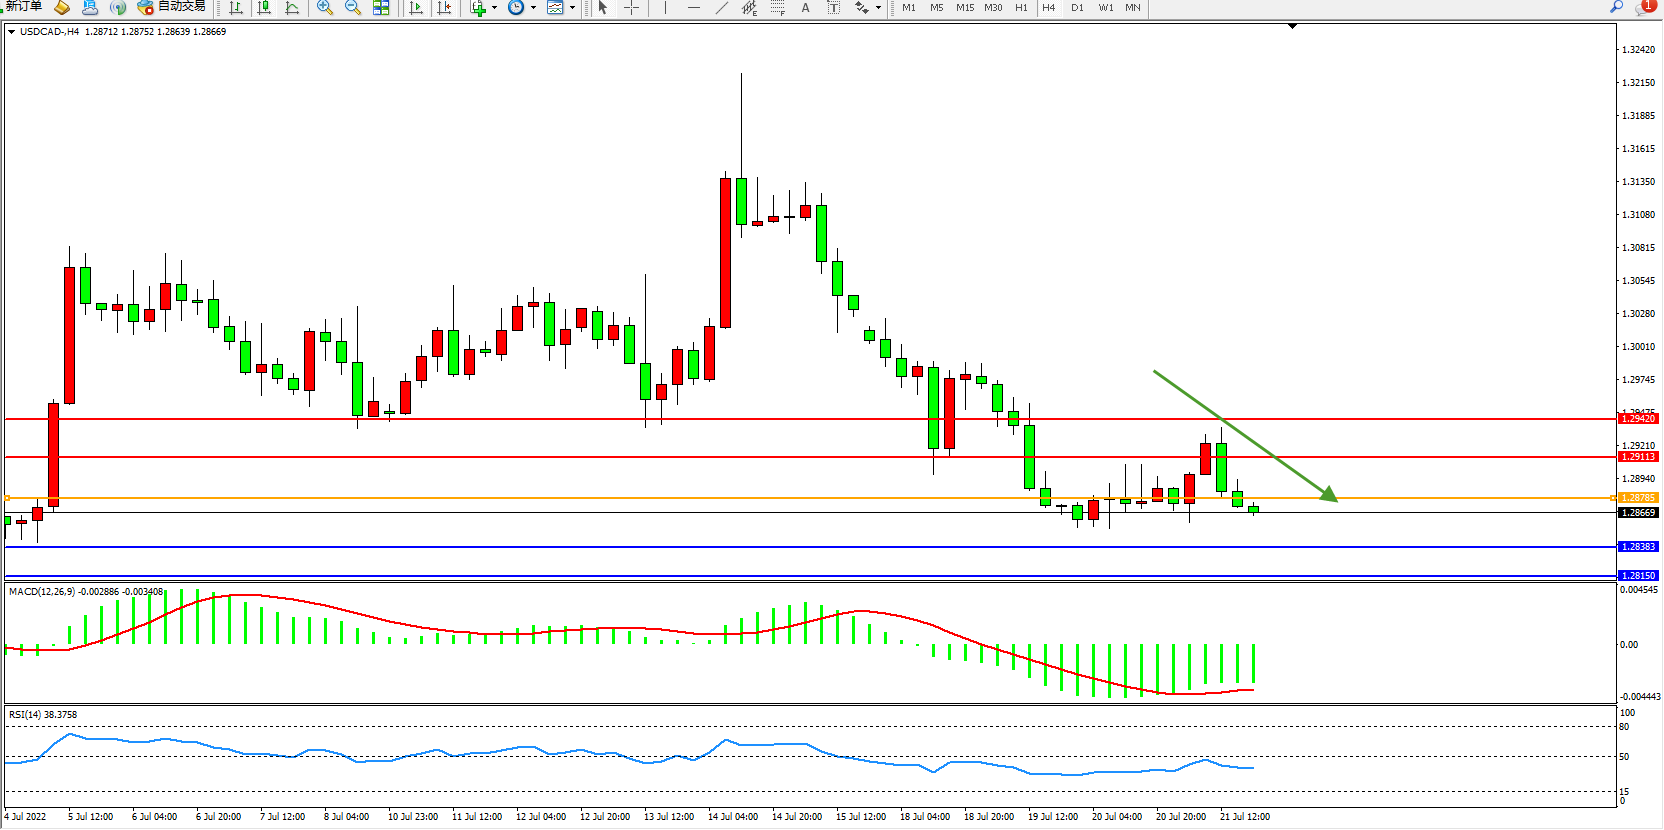
Task: Switch chart to line chart display
Action: point(292,8)
